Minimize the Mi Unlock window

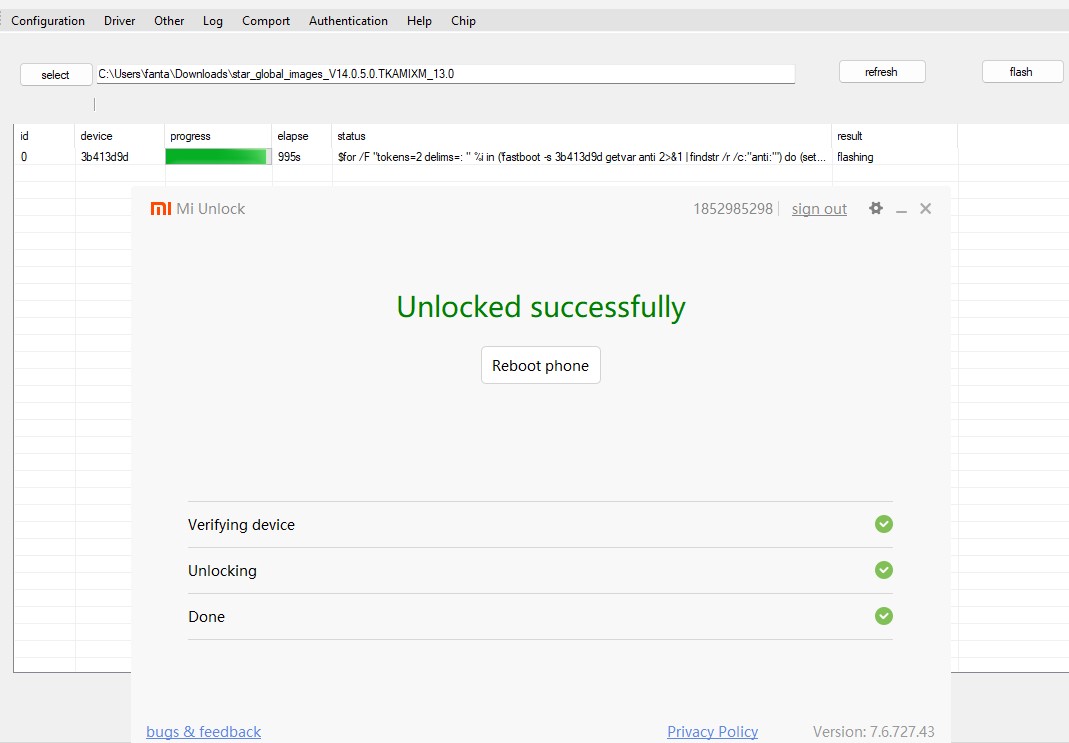click(x=901, y=210)
